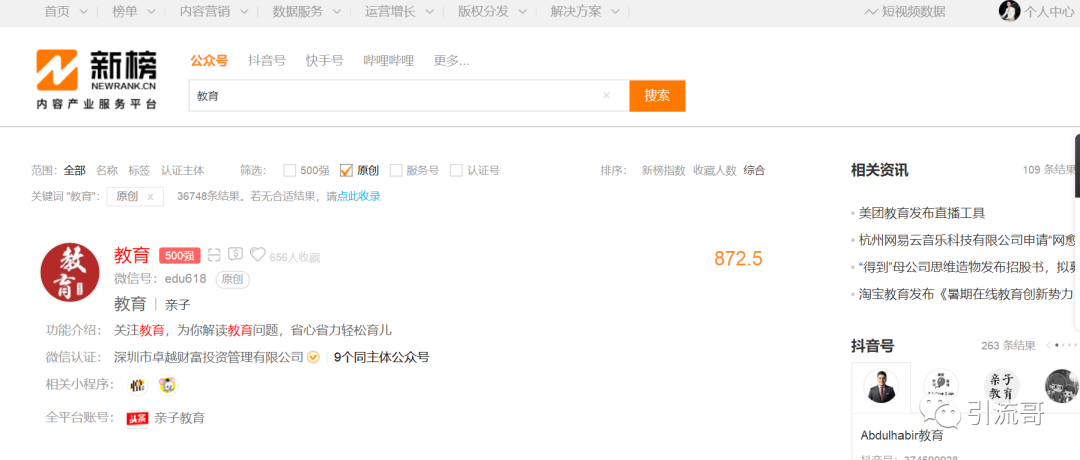This screenshot has height=460, width=1080.
Task: Click the 点此收录 link
Action: coord(358,196)
